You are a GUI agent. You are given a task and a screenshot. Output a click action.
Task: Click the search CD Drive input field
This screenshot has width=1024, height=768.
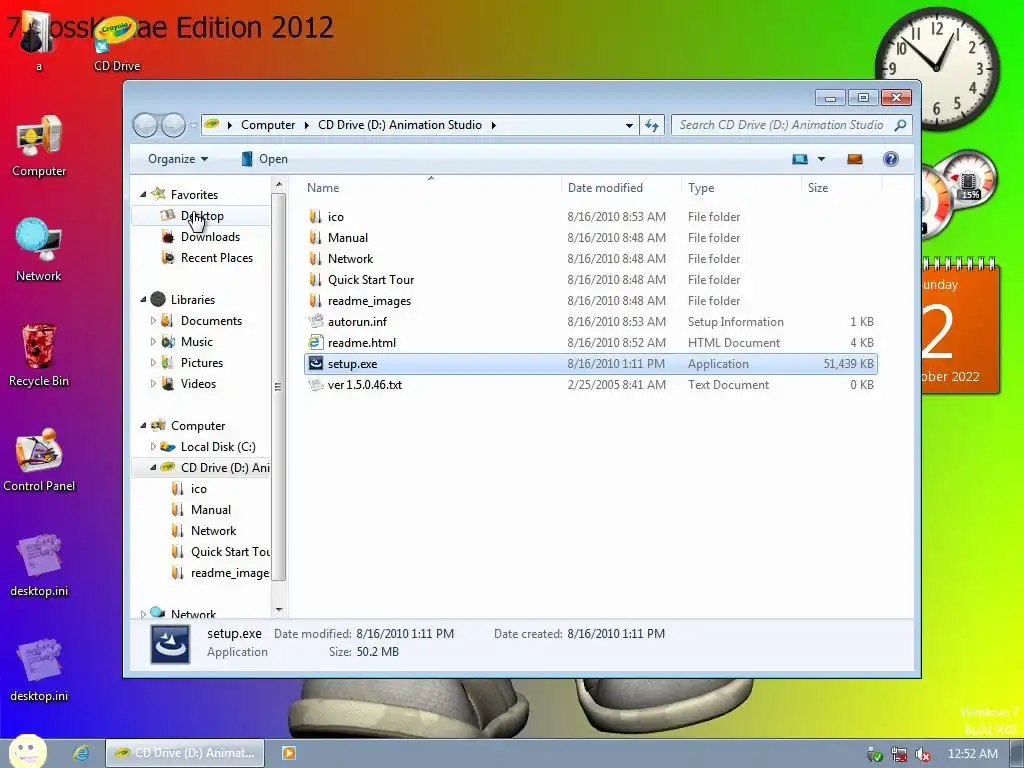click(782, 125)
